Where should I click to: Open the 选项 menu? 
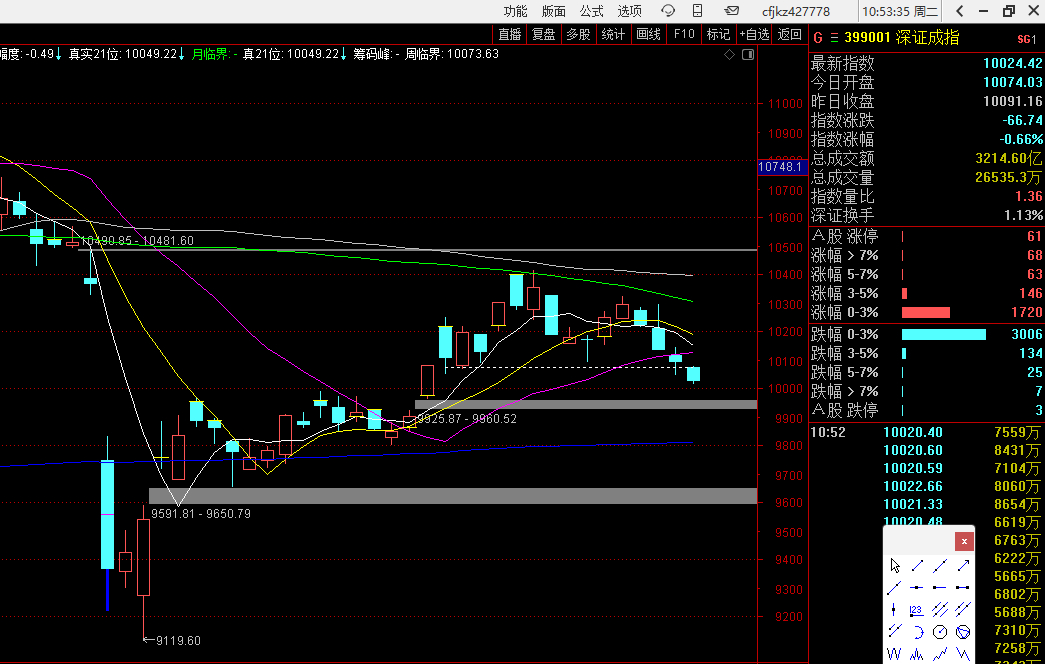point(629,11)
